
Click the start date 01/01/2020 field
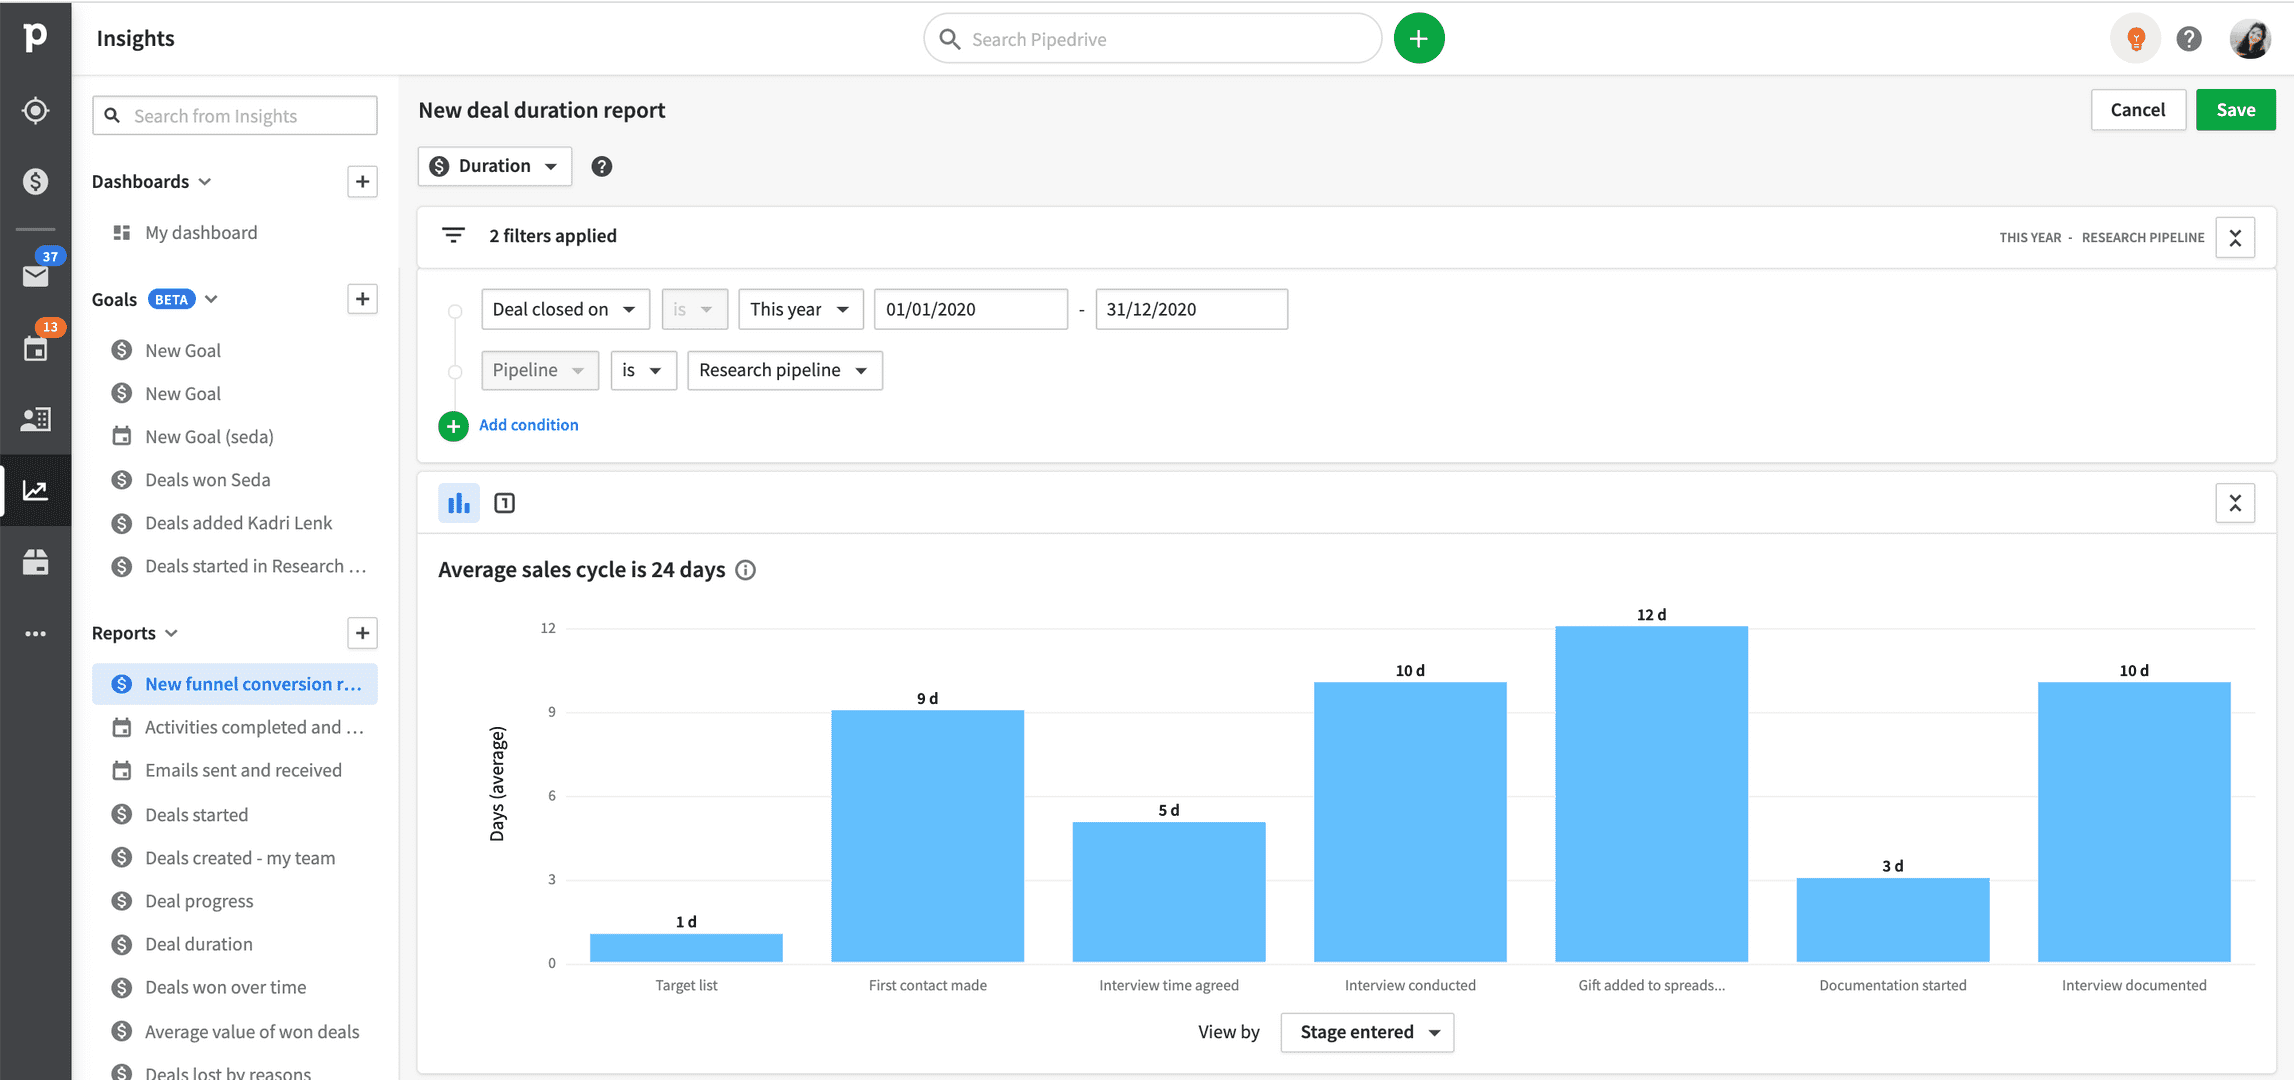(x=970, y=310)
